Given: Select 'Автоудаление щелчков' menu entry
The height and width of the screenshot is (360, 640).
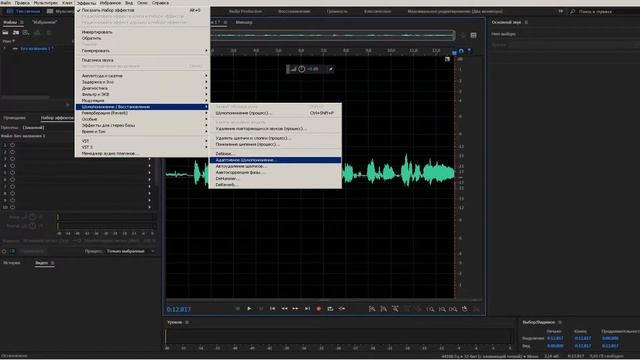Looking at the screenshot, I should [x=276, y=166].
